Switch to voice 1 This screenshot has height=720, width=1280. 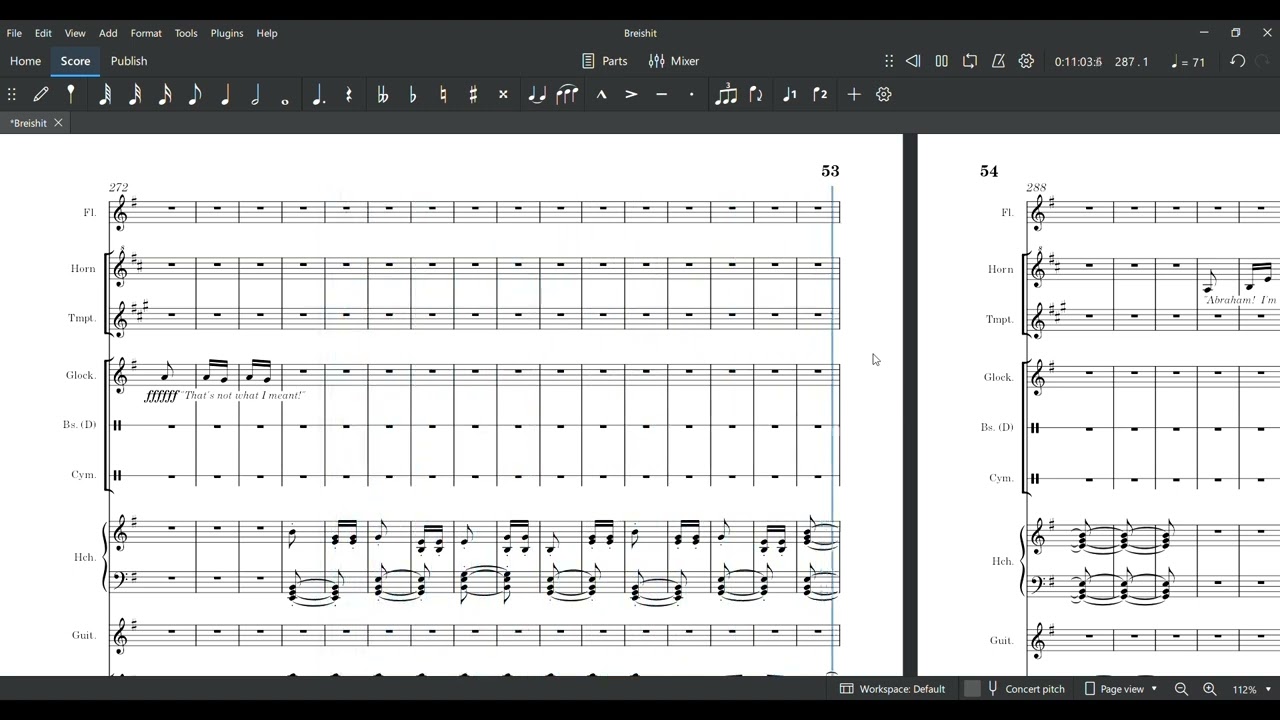click(x=790, y=94)
